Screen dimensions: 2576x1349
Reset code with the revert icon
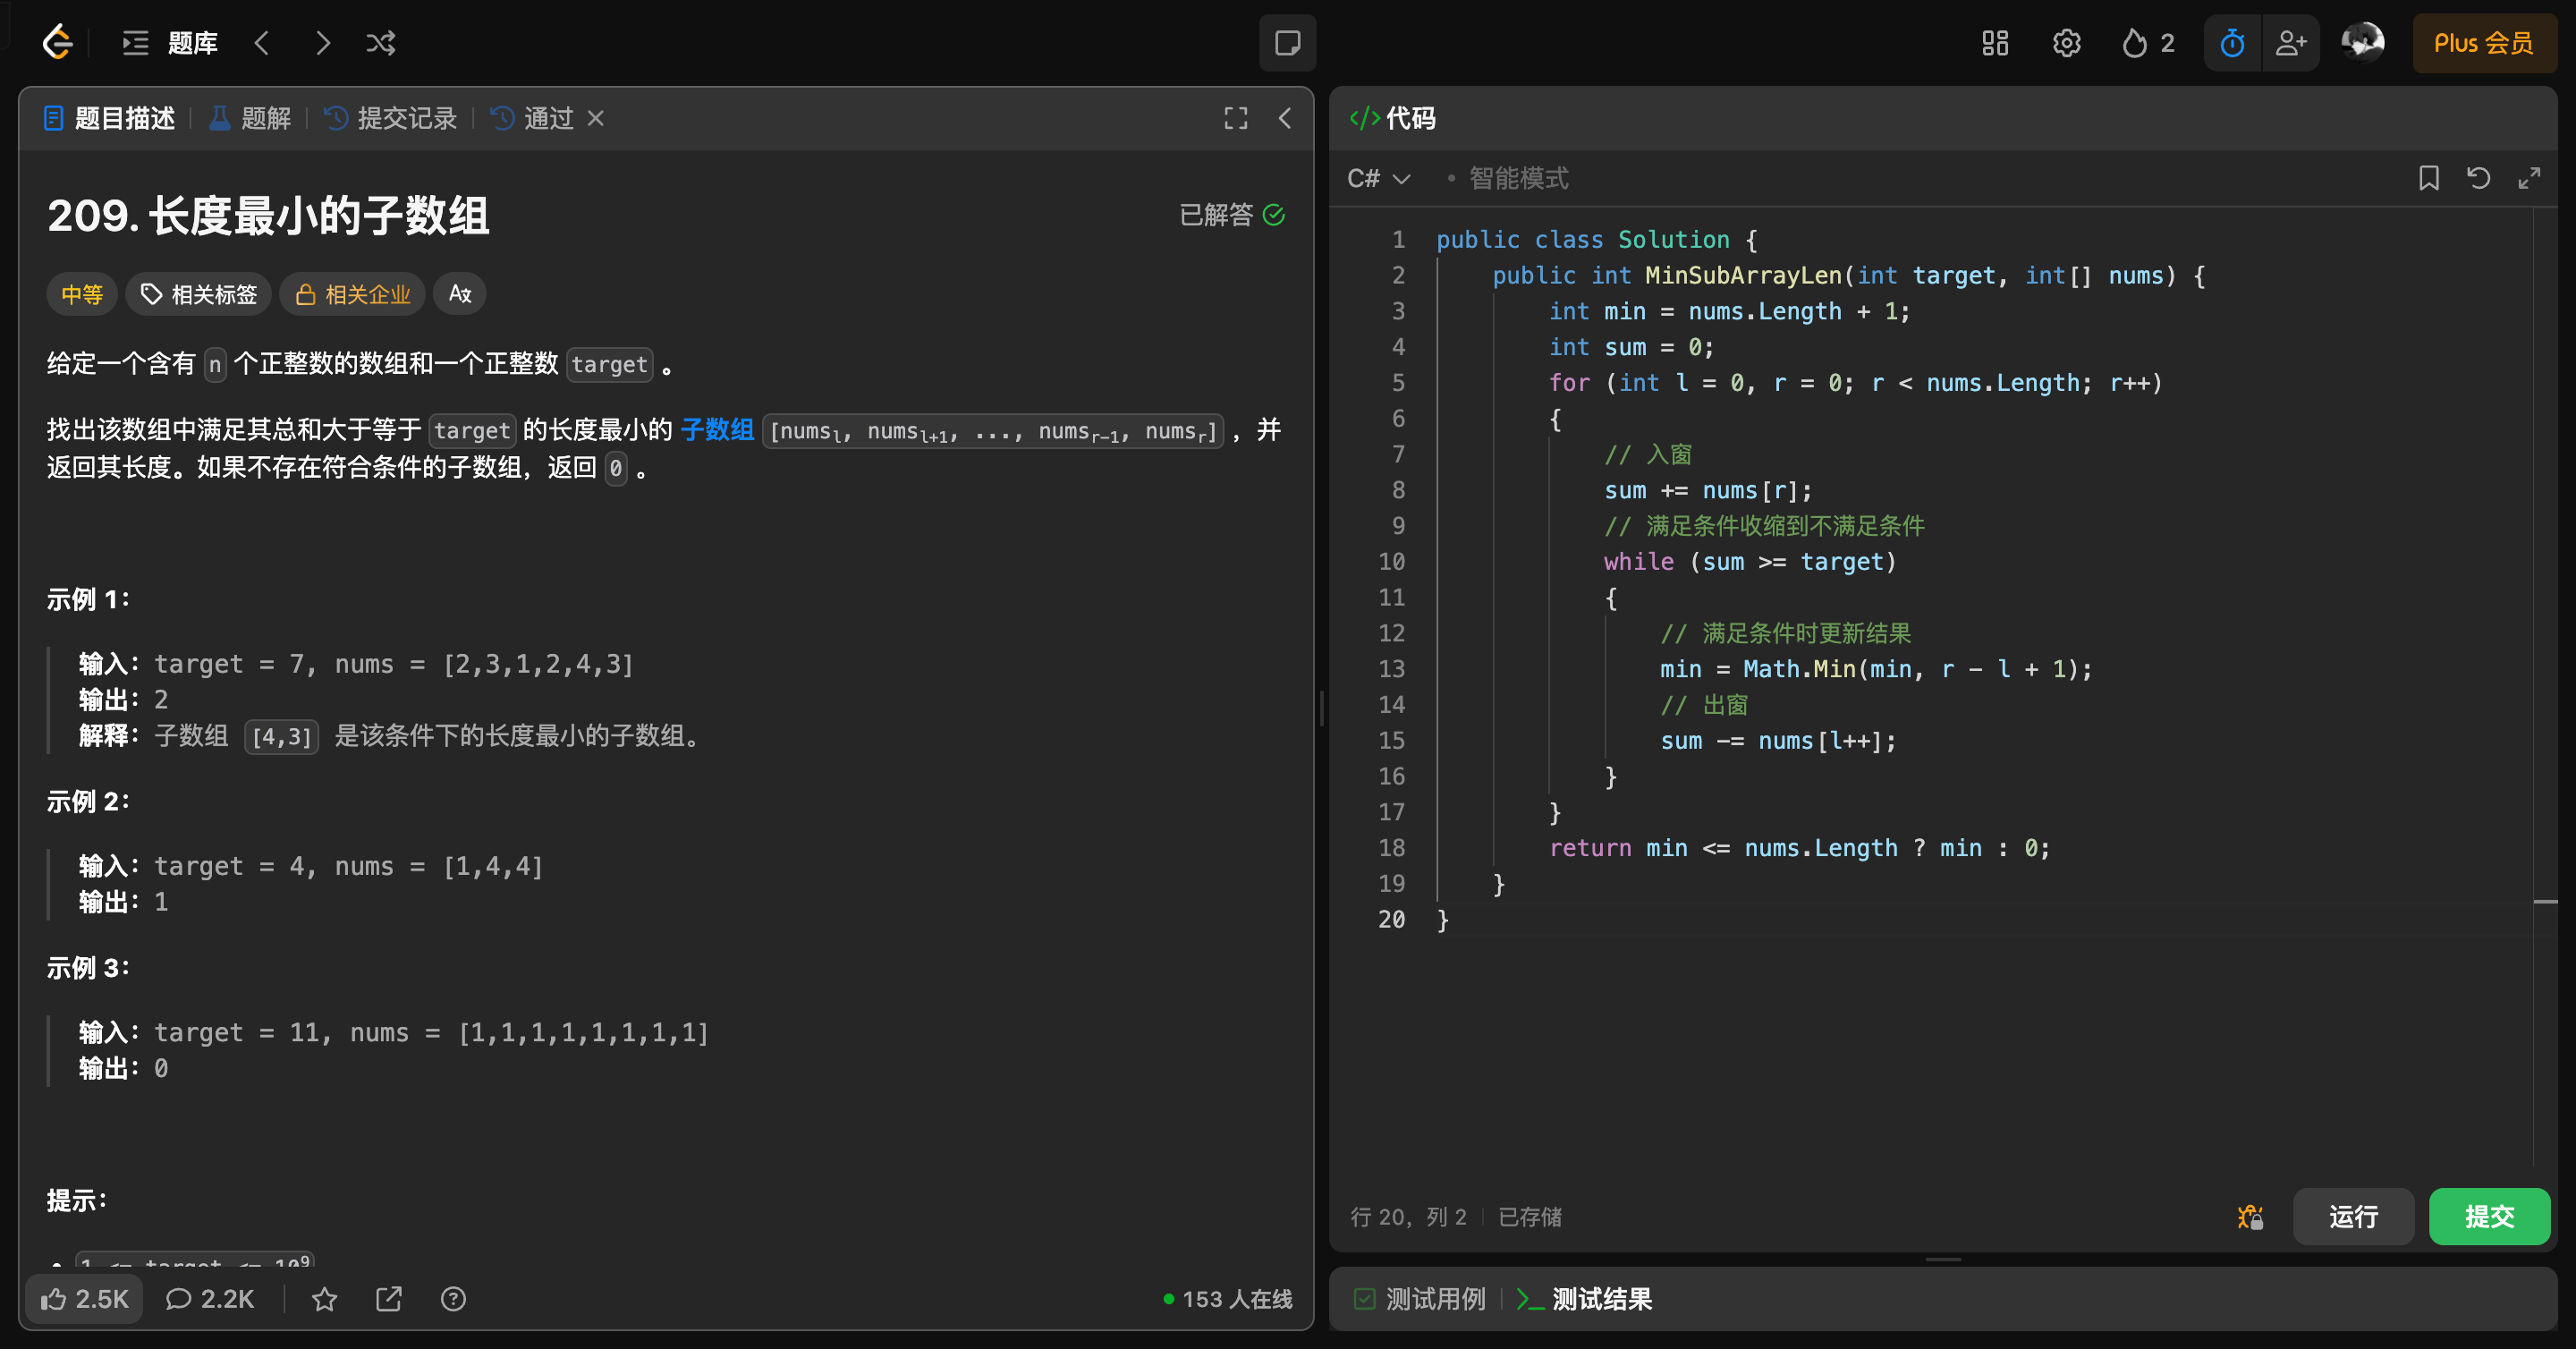tap(2479, 178)
